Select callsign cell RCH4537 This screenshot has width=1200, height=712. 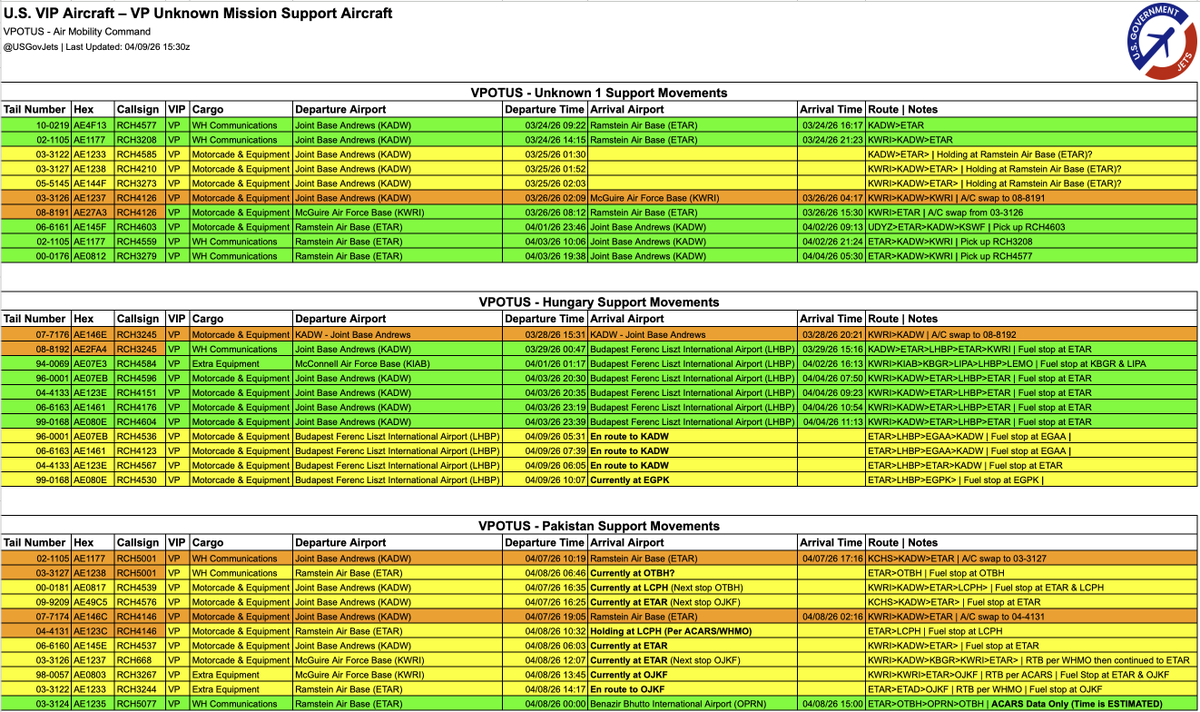138,646
